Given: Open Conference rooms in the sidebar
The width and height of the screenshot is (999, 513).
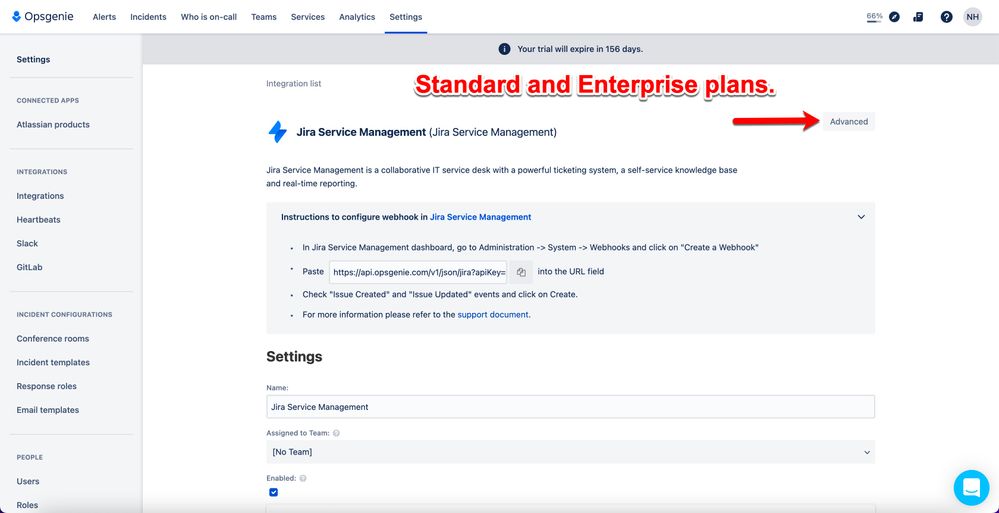Looking at the screenshot, I should click(53, 338).
